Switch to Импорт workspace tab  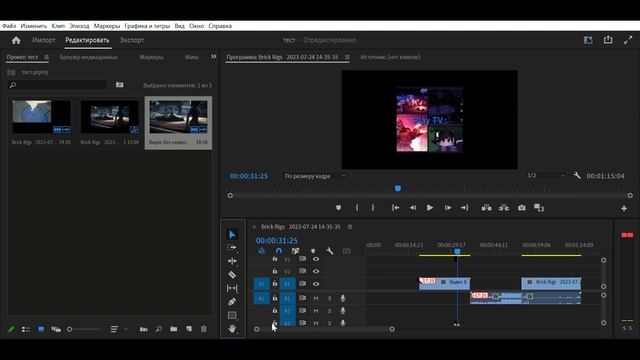coord(44,40)
